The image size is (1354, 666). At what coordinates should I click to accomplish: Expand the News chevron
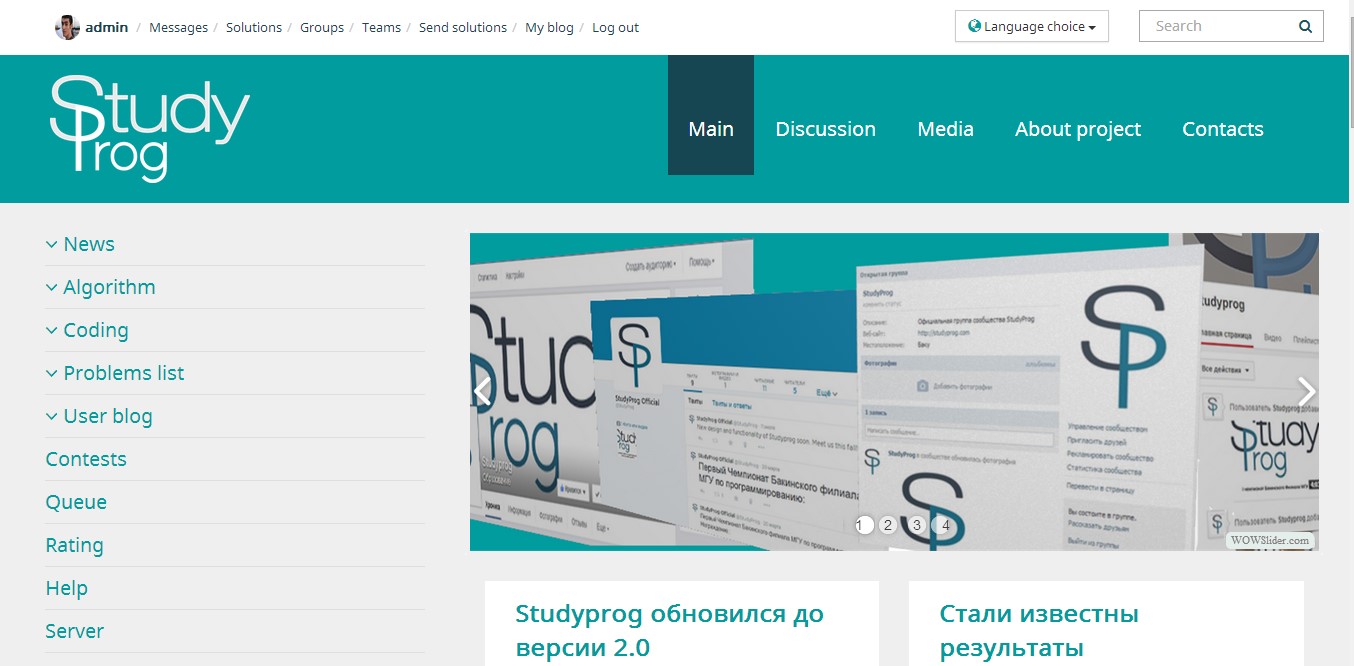[x=51, y=244]
